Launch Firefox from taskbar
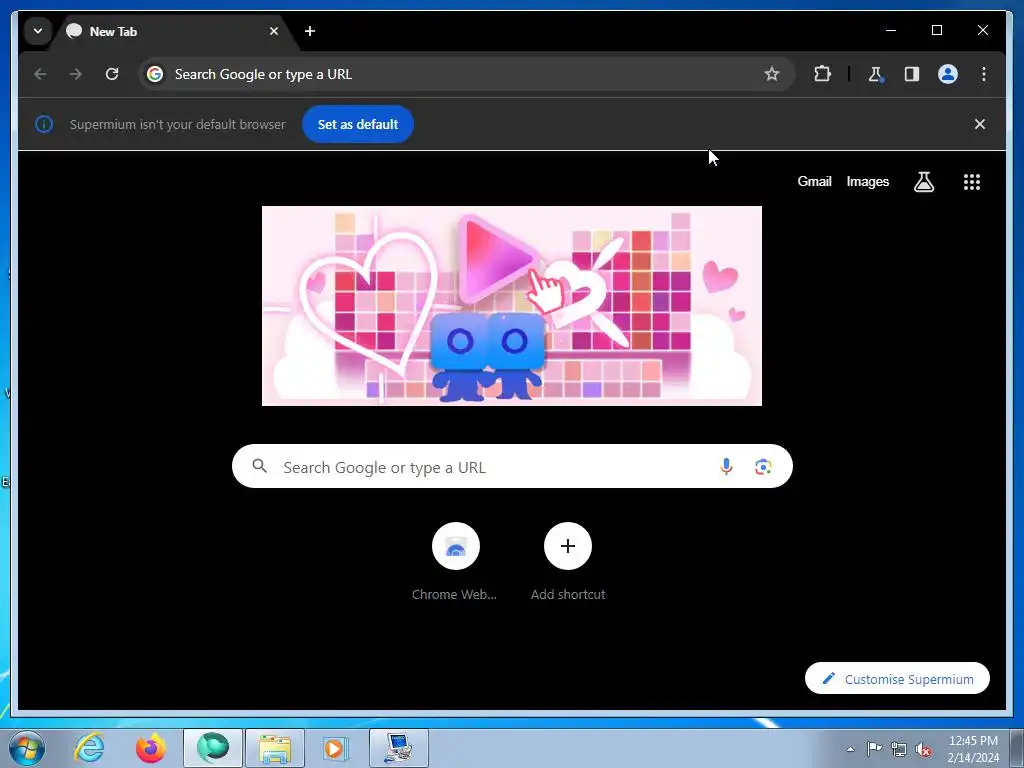The image size is (1024, 768). (151, 748)
